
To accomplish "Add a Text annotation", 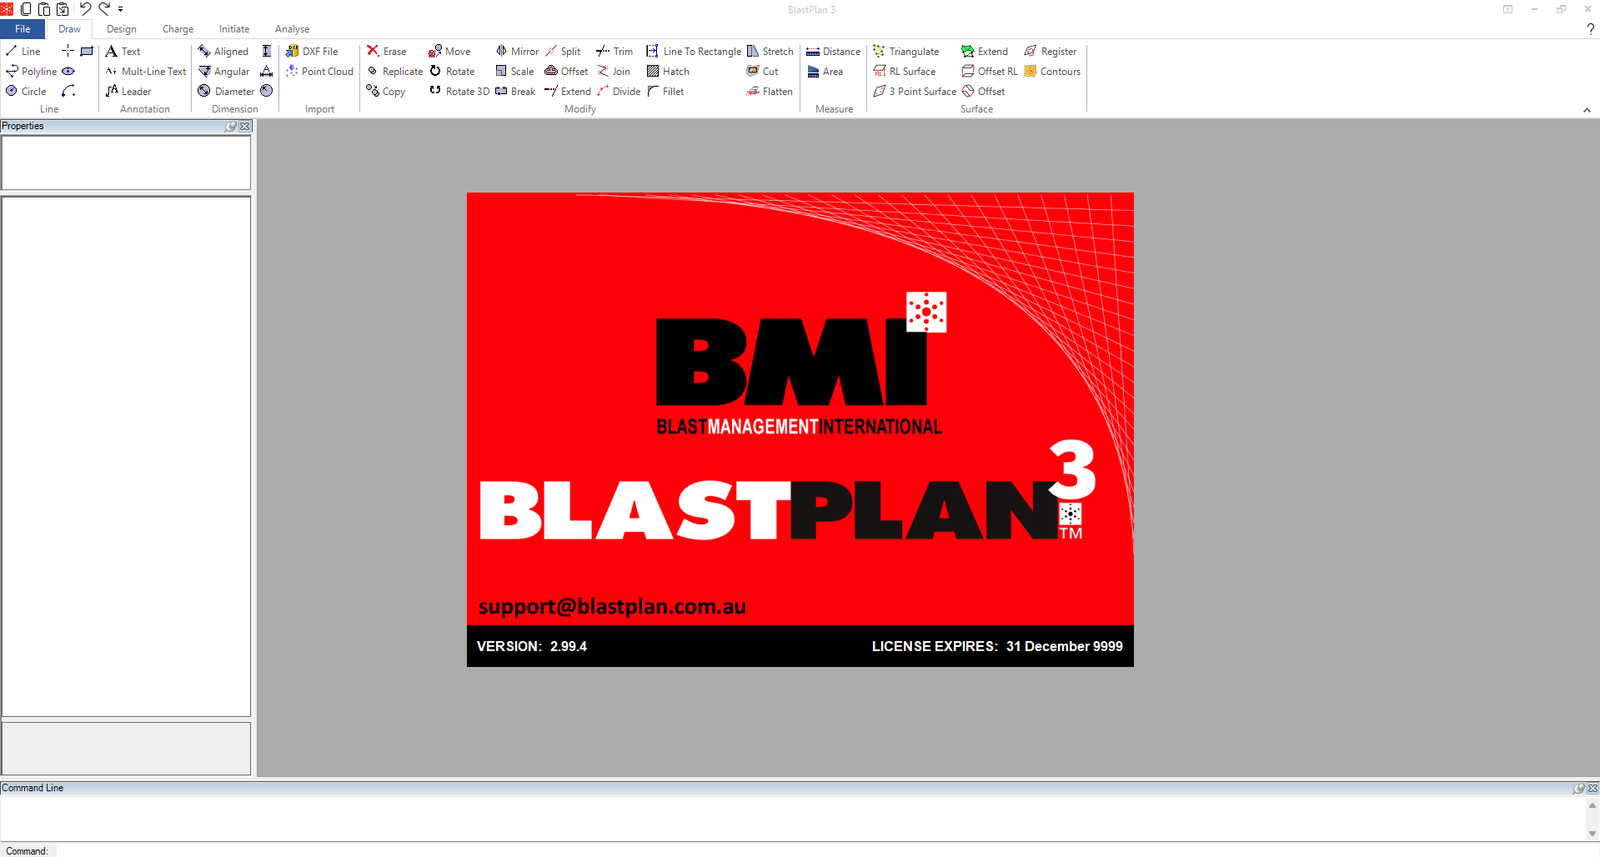I will (x=123, y=51).
